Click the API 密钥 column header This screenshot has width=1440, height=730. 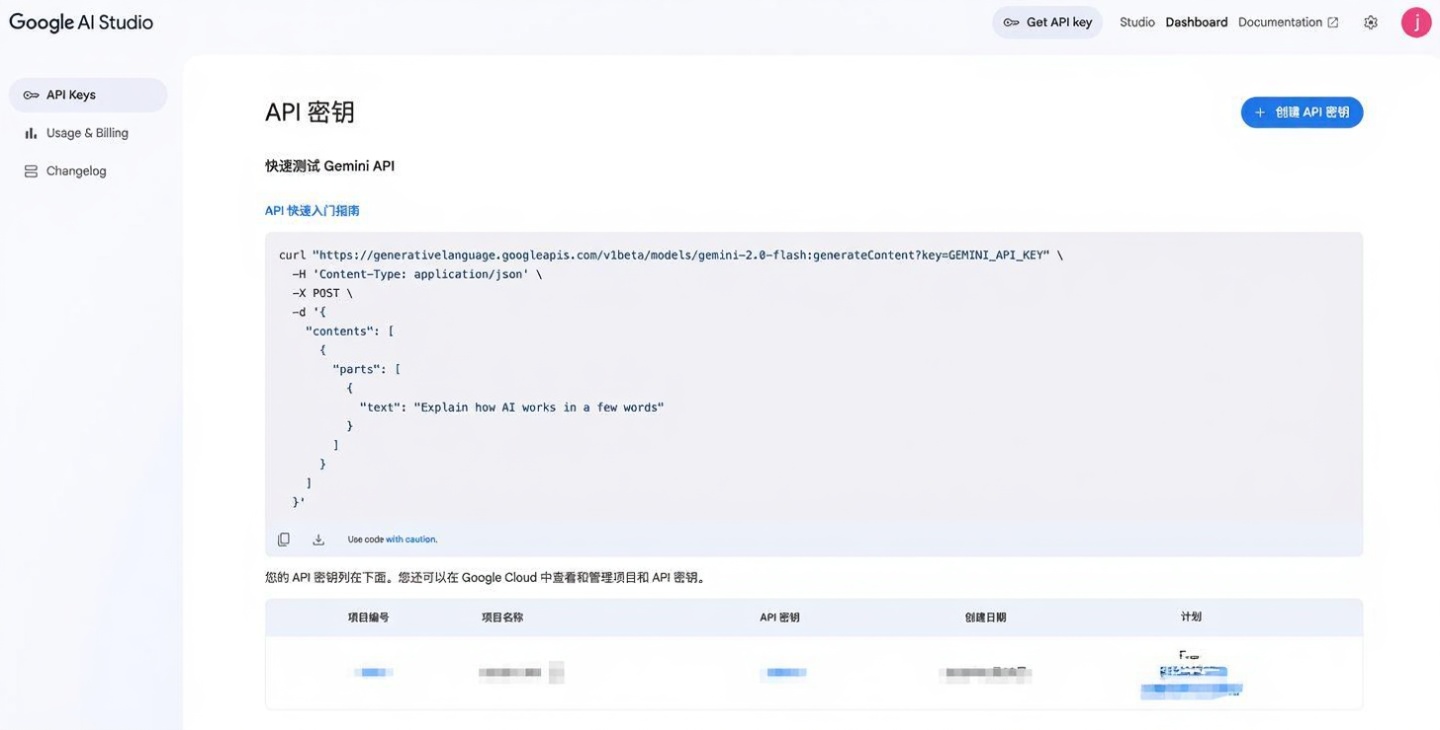coord(780,617)
